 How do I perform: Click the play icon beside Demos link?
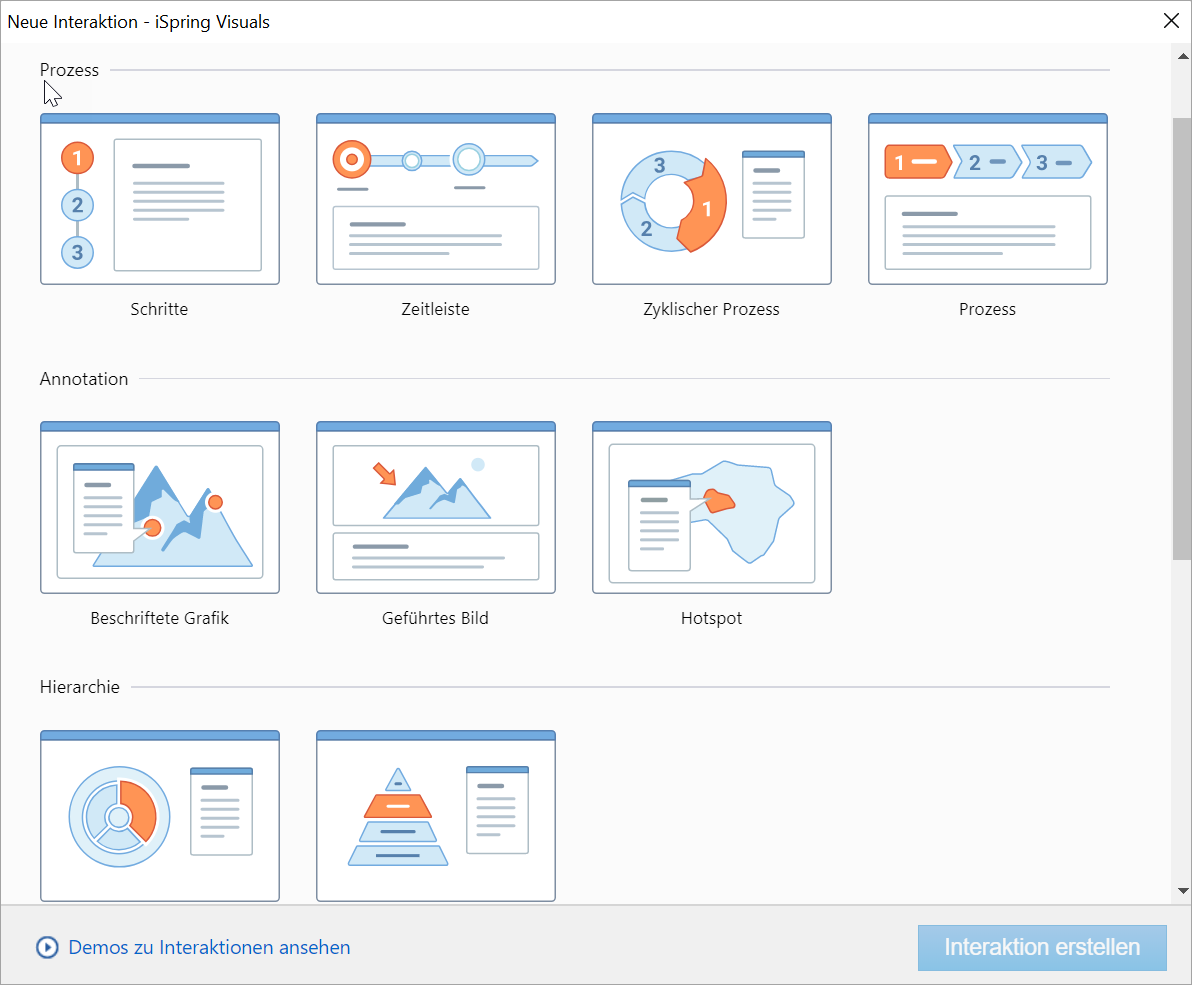pyautogui.click(x=47, y=947)
